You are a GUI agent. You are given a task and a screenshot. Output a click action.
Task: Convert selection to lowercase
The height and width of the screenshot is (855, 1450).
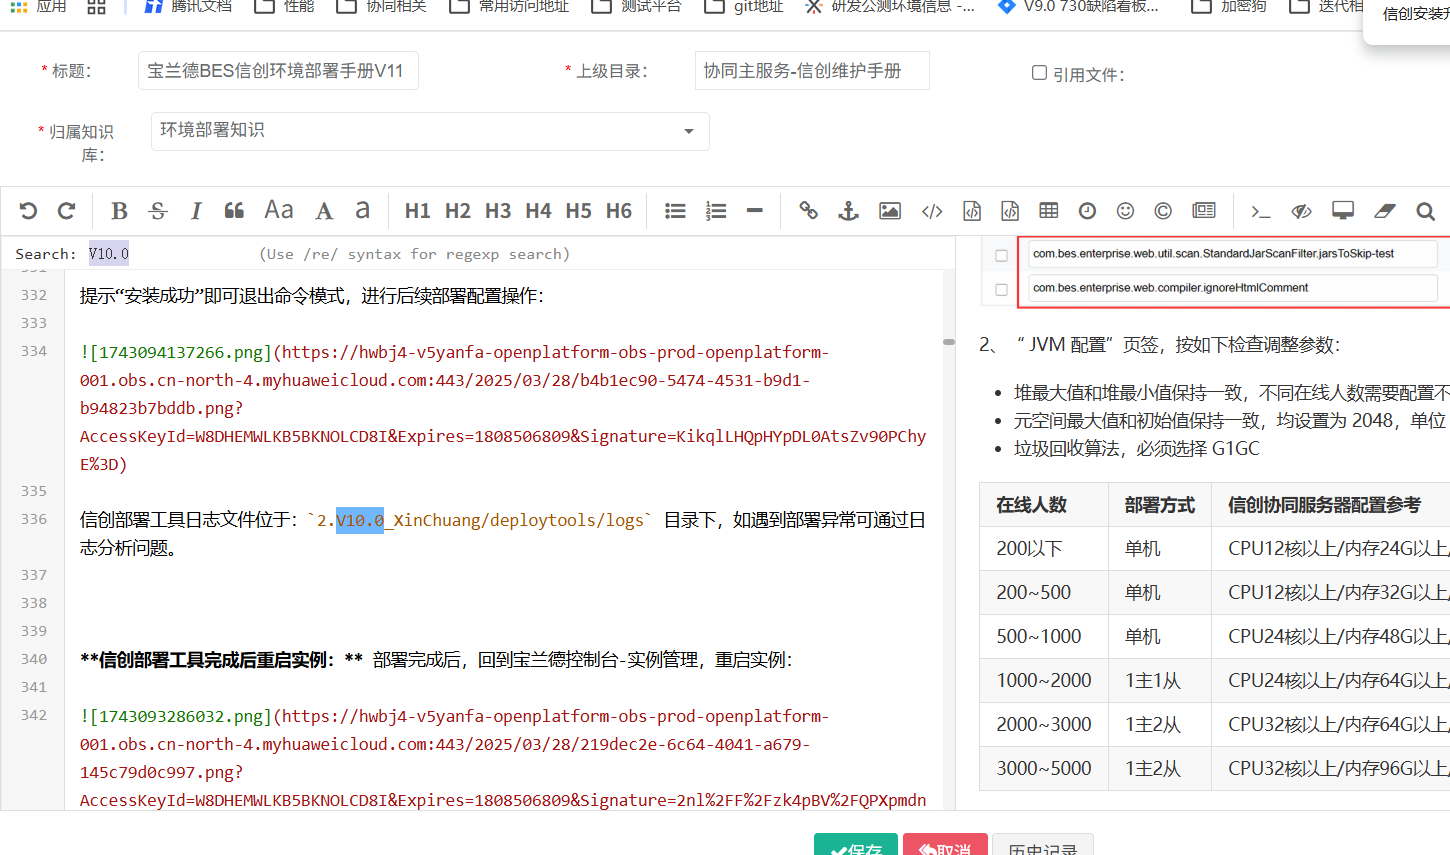(x=363, y=211)
